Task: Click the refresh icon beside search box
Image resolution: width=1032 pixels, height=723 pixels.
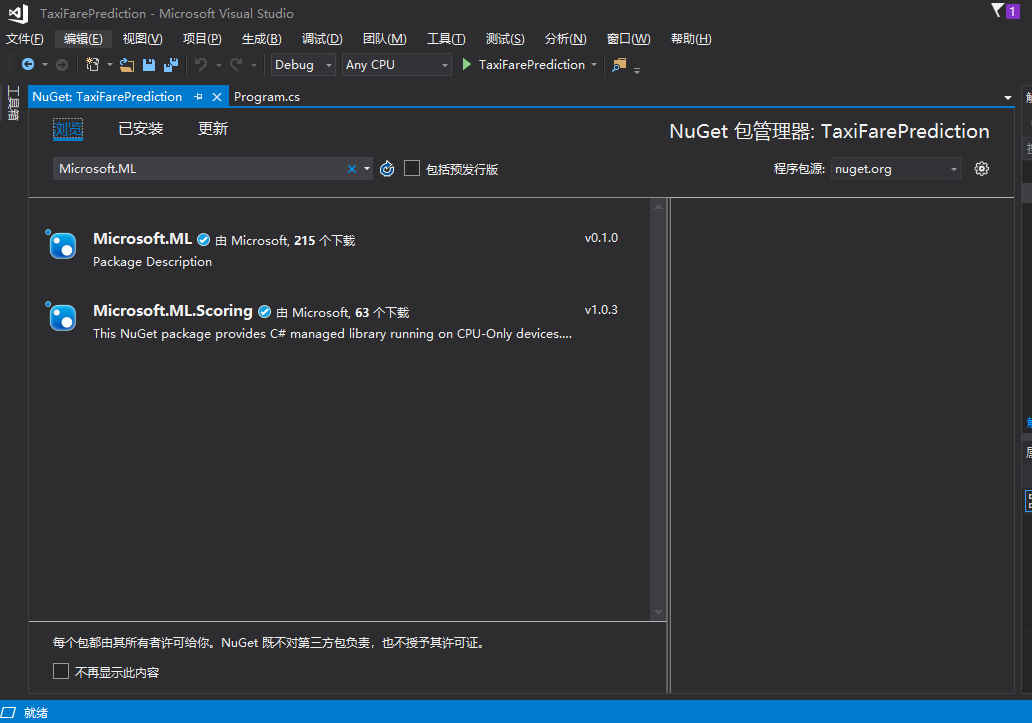Action: point(387,169)
